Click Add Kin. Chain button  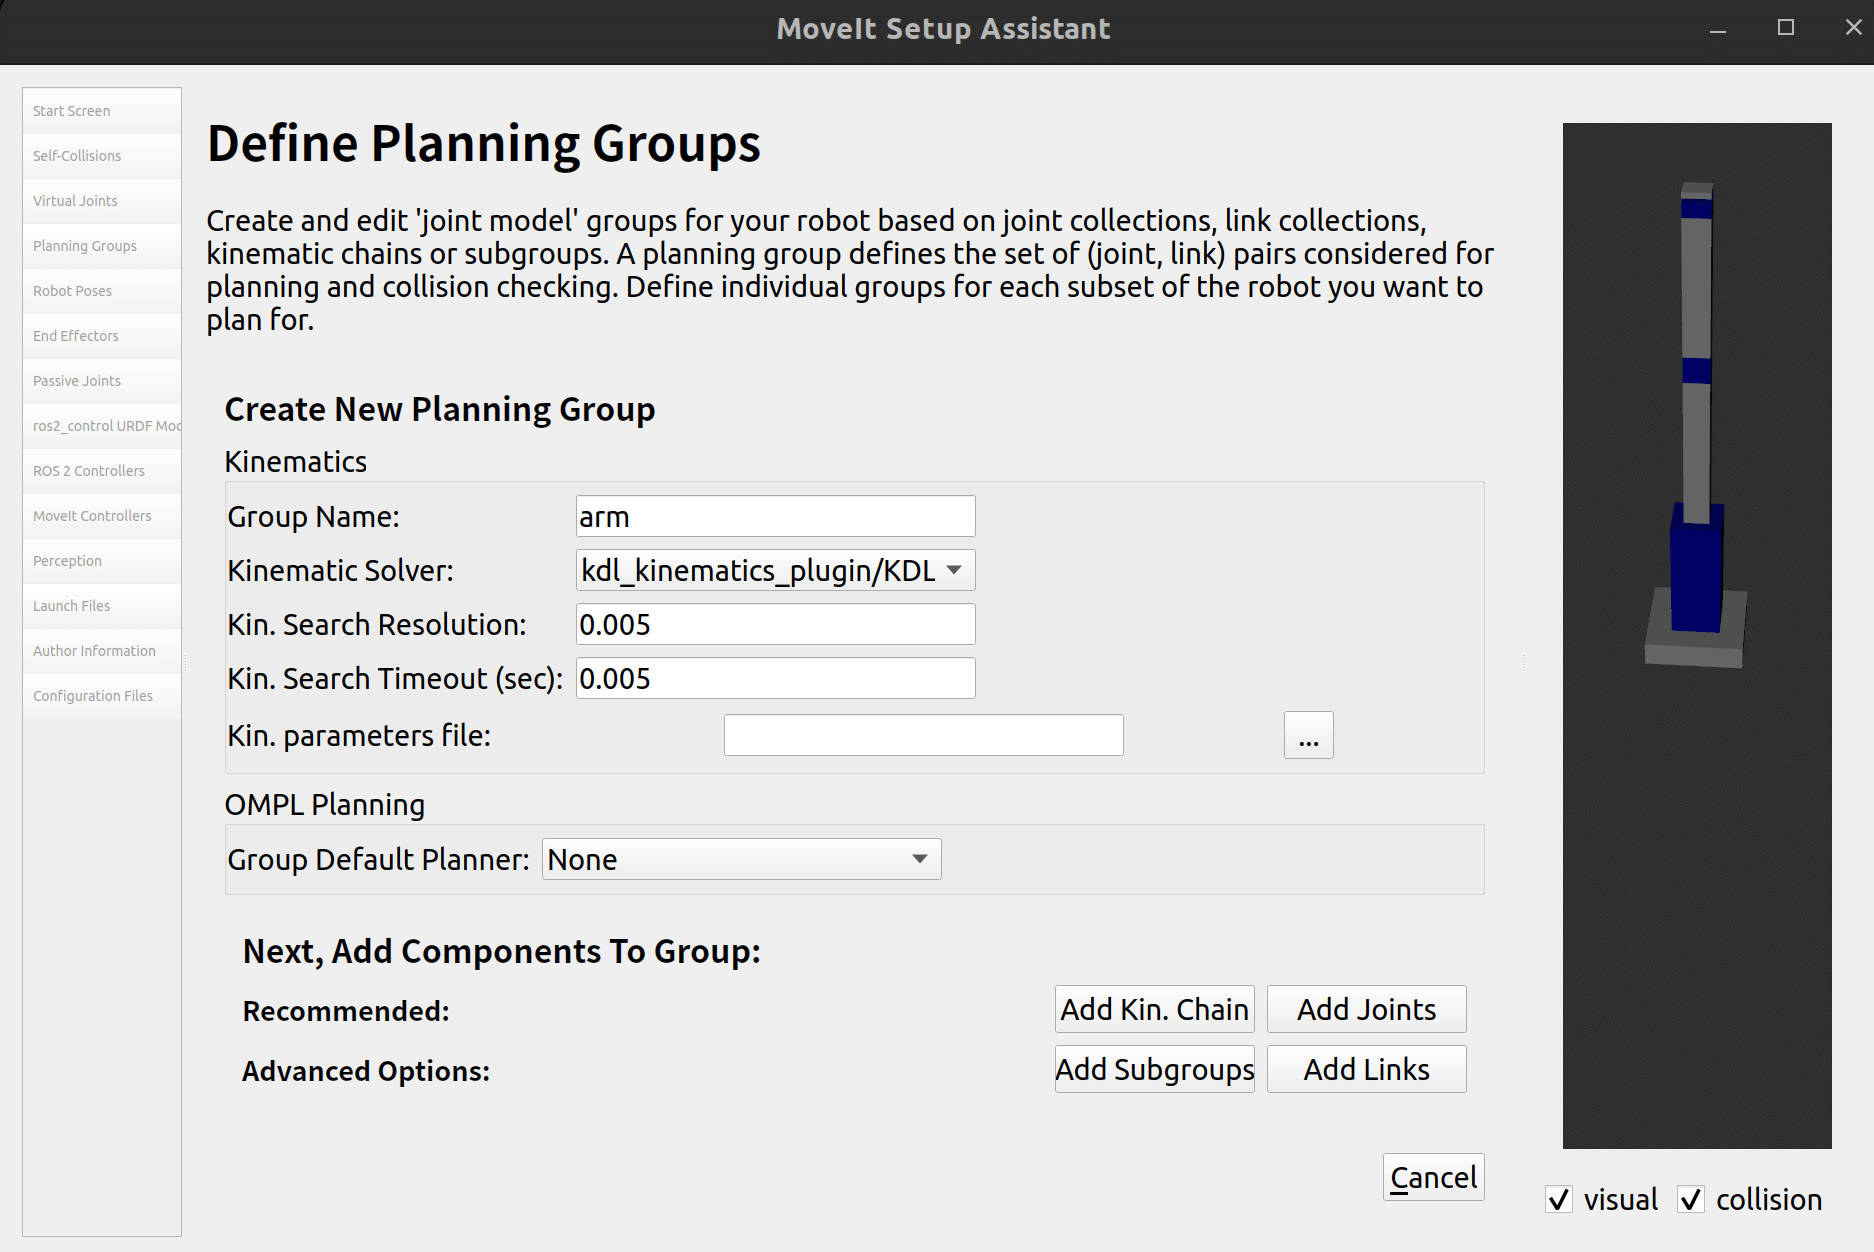pyautogui.click(x=1154, y=1010)
